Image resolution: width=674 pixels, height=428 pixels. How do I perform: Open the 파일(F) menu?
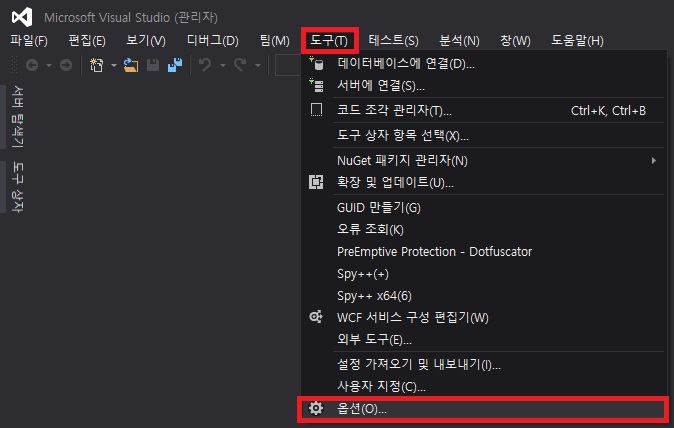point(29,41)
